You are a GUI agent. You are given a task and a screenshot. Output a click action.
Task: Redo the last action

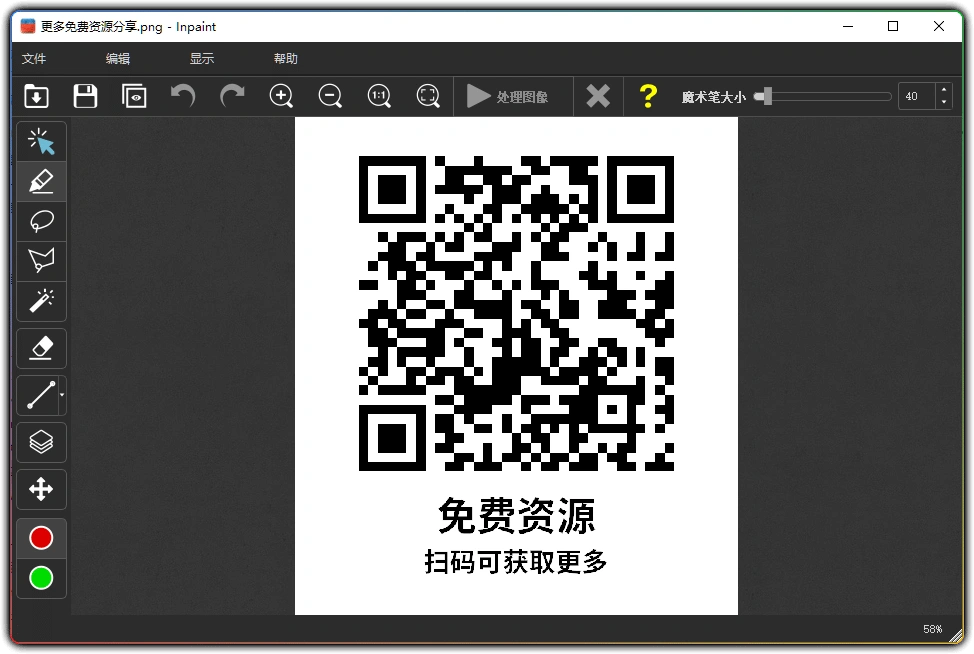pyautogui.click(x=231, y=96)
